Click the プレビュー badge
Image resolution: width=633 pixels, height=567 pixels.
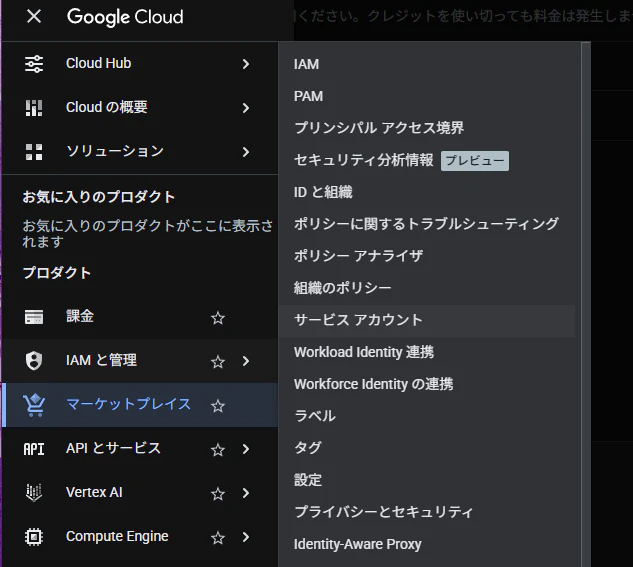pos(475,161)
